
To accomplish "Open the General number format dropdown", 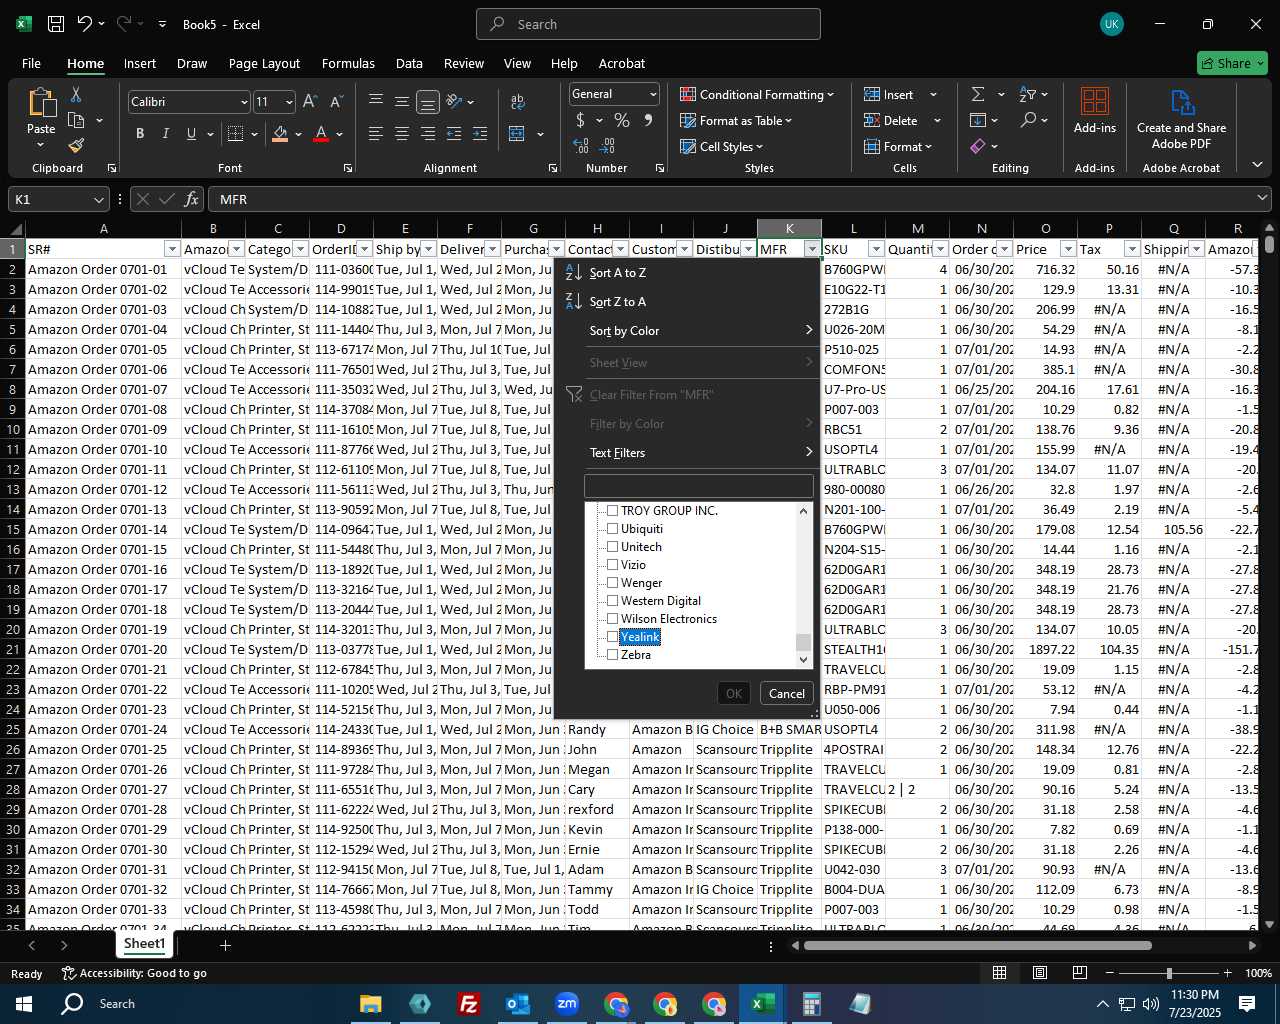I will (x=653, y=94).
